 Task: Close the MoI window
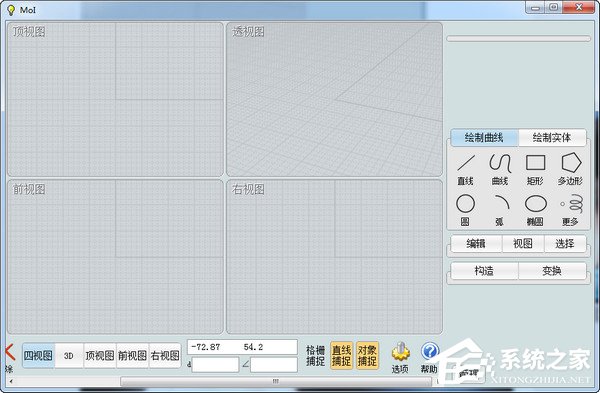pos(579,7)
